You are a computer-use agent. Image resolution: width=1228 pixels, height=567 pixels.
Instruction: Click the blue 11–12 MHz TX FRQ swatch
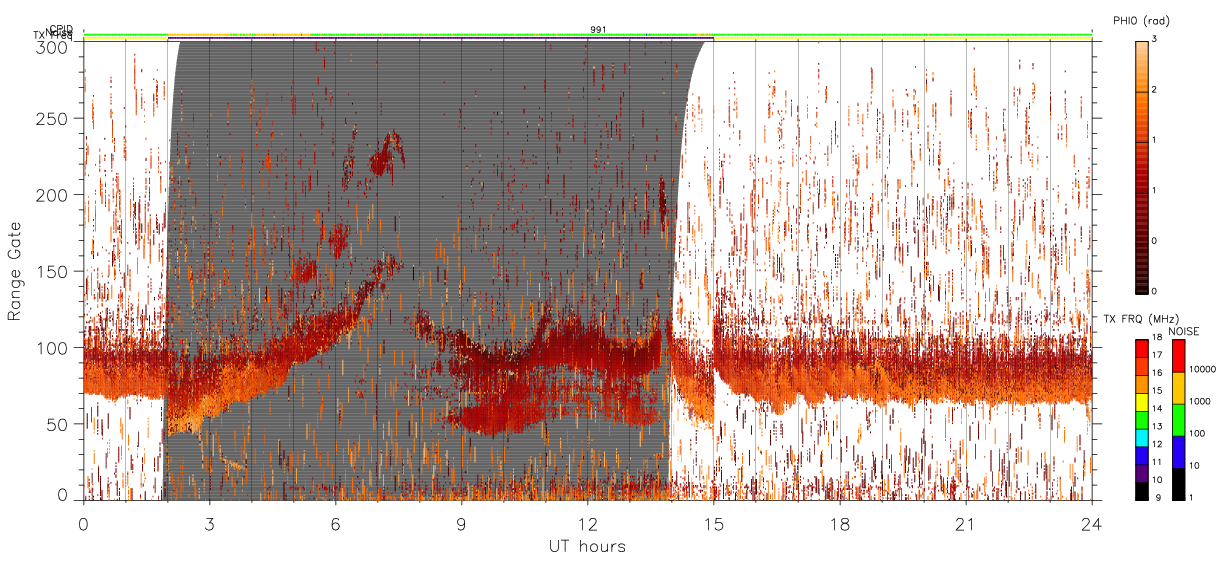[1141, 456]
